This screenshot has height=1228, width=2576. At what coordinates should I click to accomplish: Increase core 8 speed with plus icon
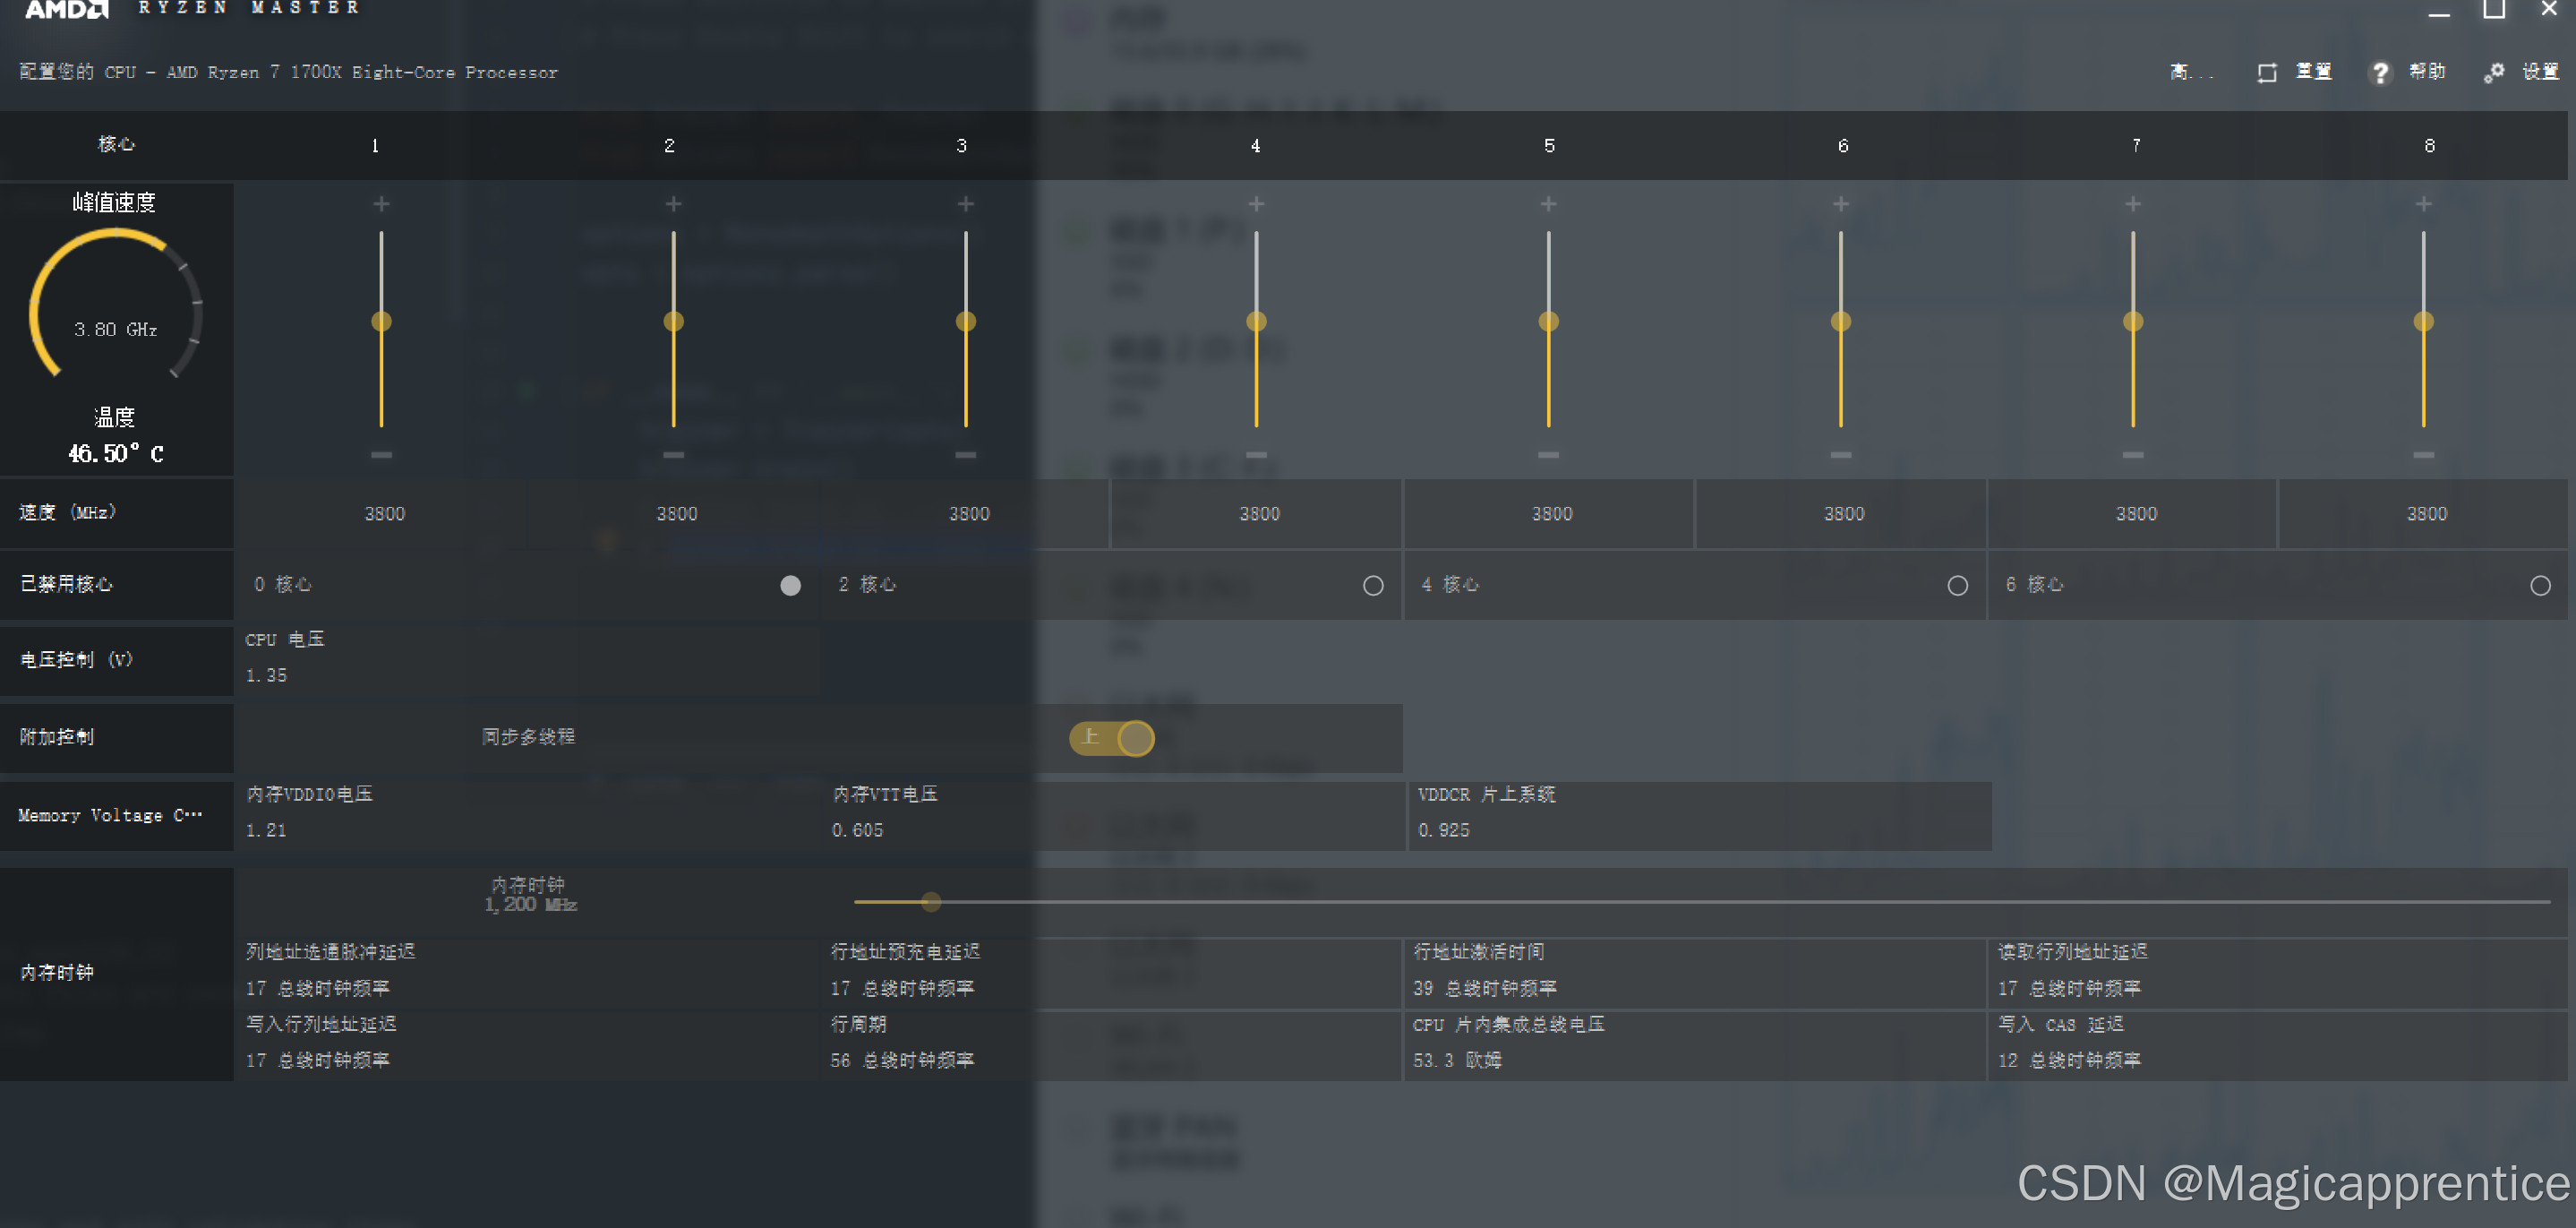[2423, 204]
